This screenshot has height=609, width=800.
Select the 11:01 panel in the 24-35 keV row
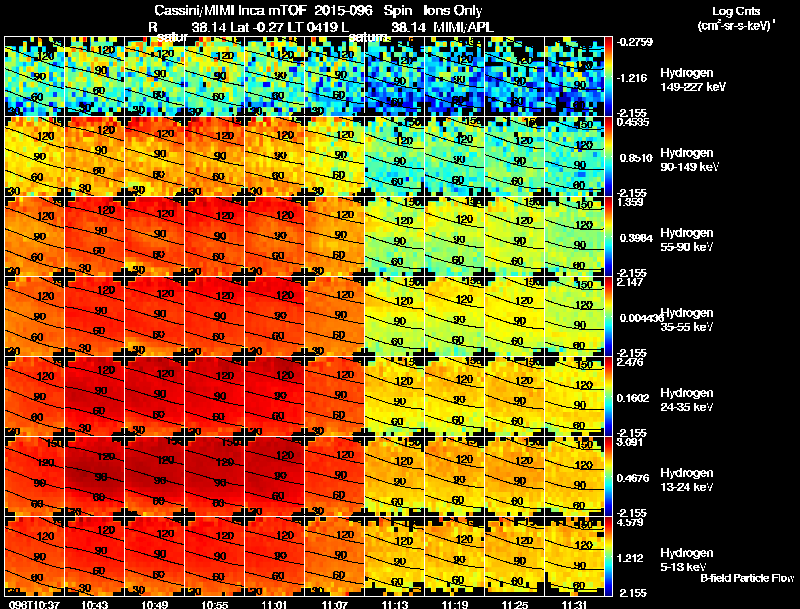(x=274, y=397)
